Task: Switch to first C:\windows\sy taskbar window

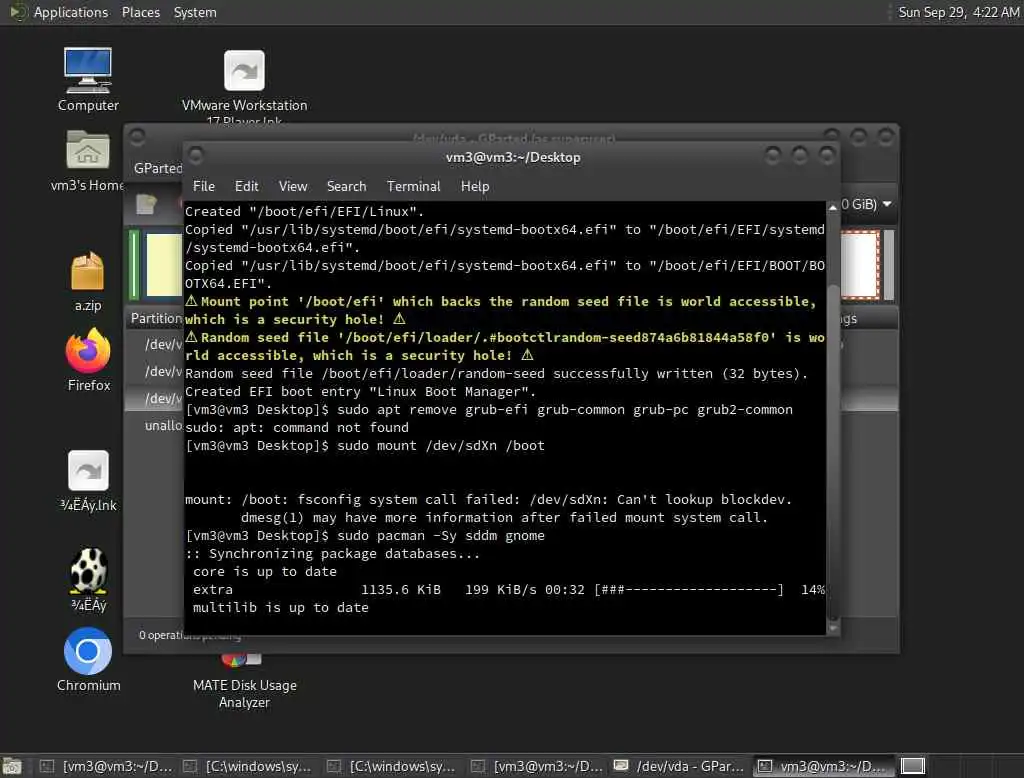Action: point(249,766)
